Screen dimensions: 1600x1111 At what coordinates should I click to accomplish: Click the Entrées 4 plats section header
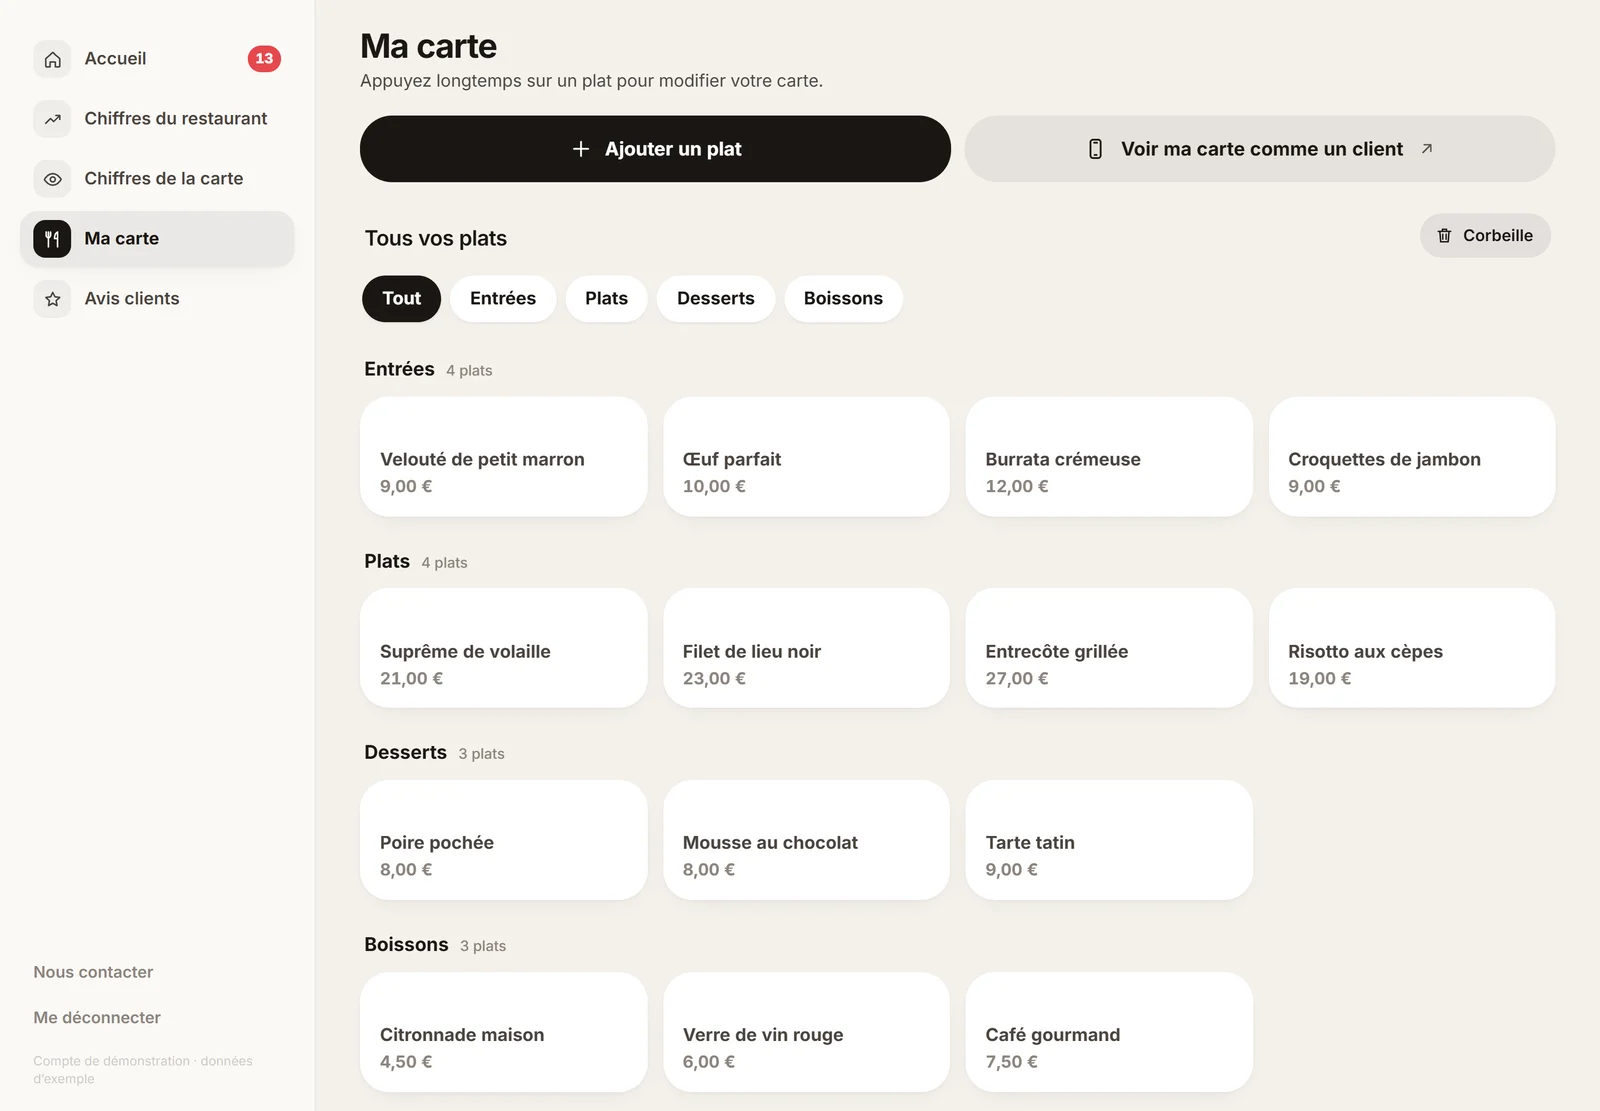(428, 369)
